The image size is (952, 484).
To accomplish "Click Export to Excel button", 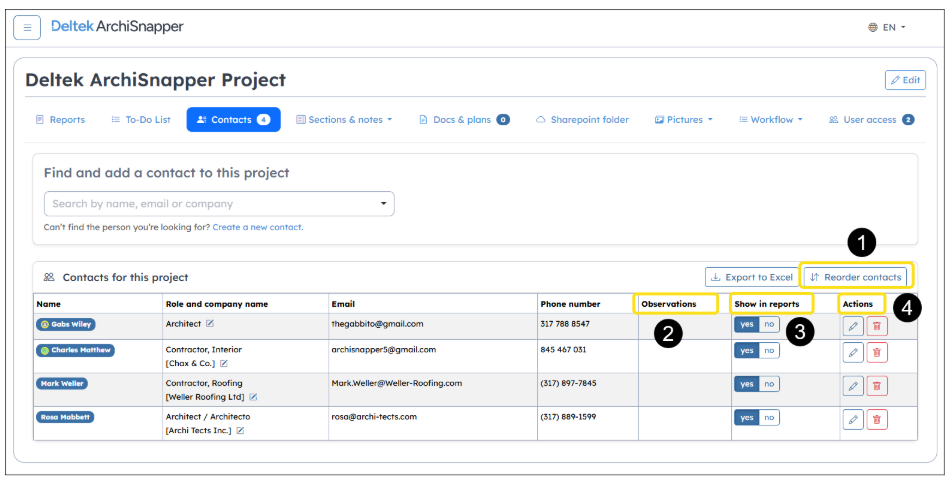I will click(752, 277).
